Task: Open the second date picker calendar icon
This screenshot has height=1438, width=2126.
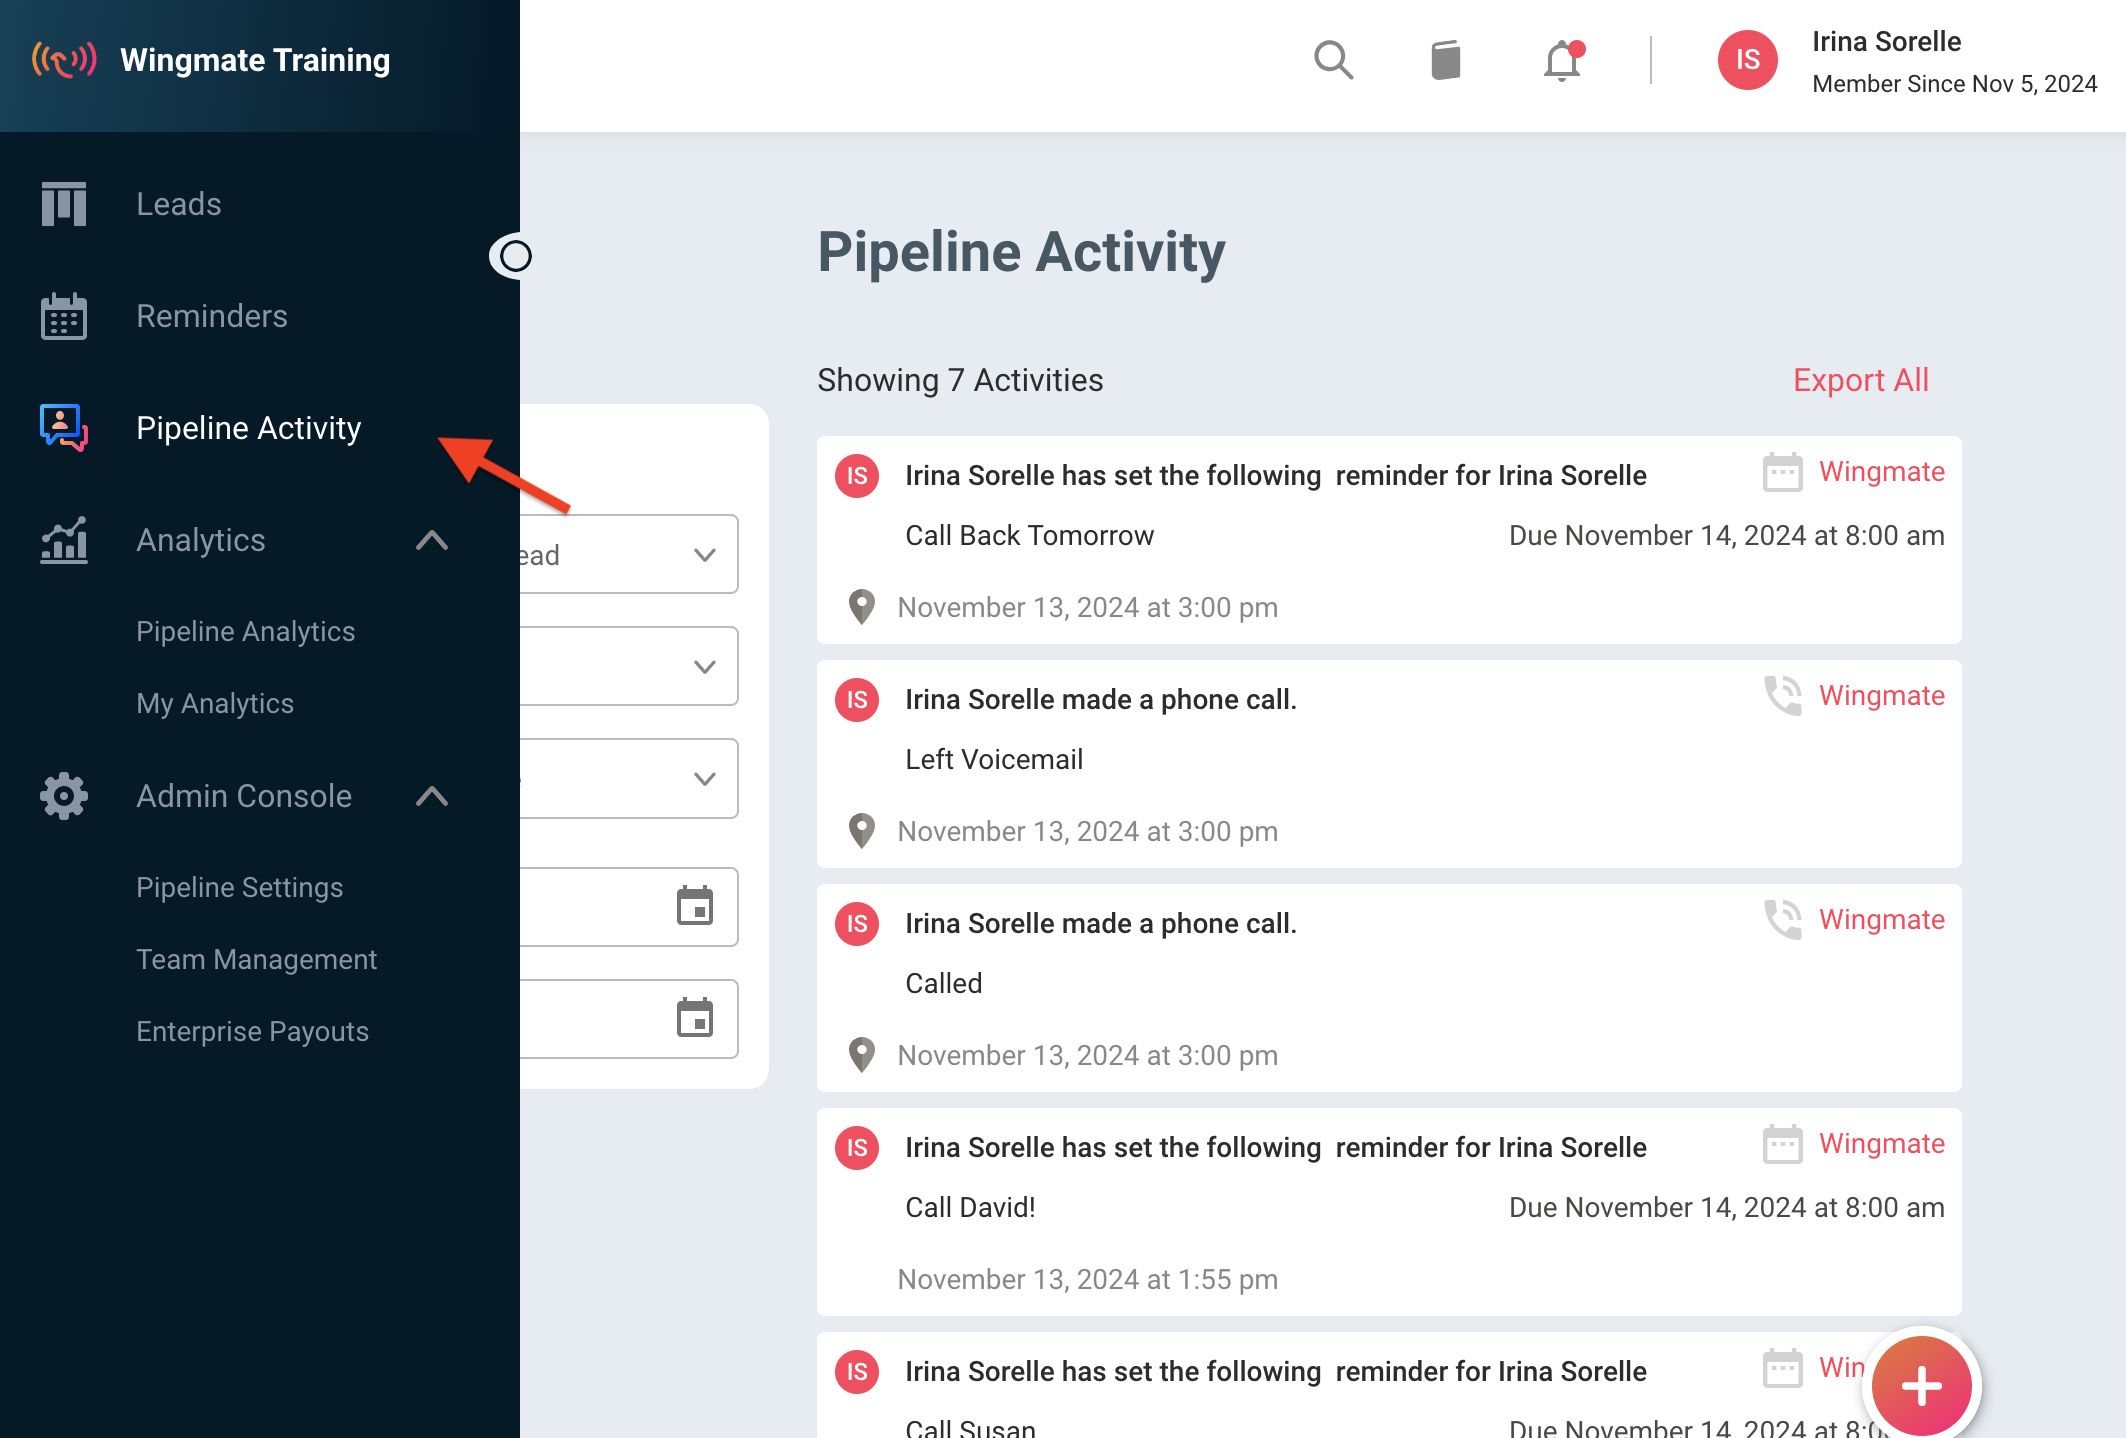Action: (695, 1018)
